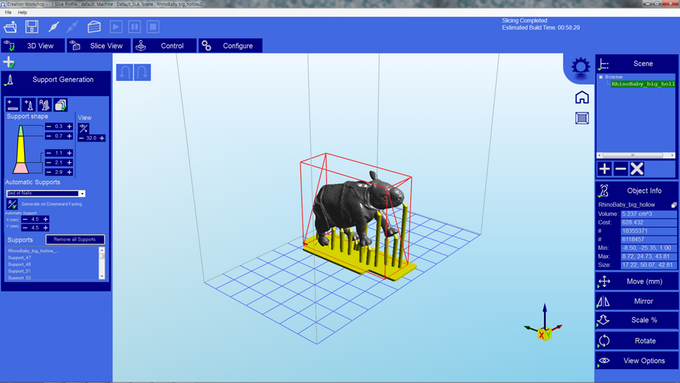Select RhinoBaby_big_holl in scene tree
The width and height of the screenshot is (680, 383).
643,84
